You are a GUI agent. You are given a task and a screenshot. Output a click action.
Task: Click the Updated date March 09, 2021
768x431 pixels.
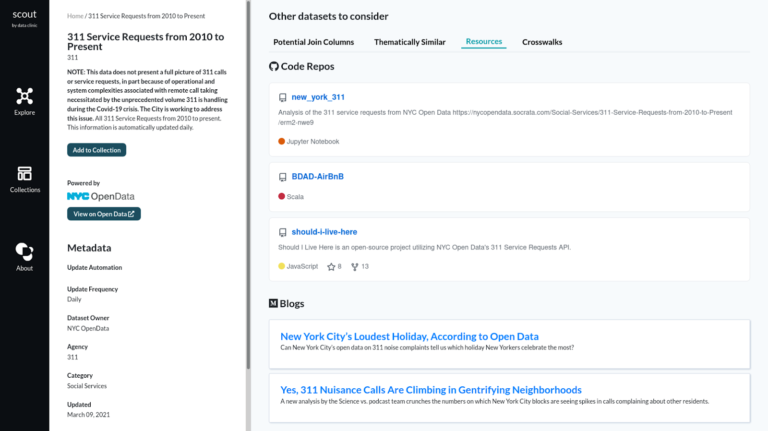[x=89, y=415]
